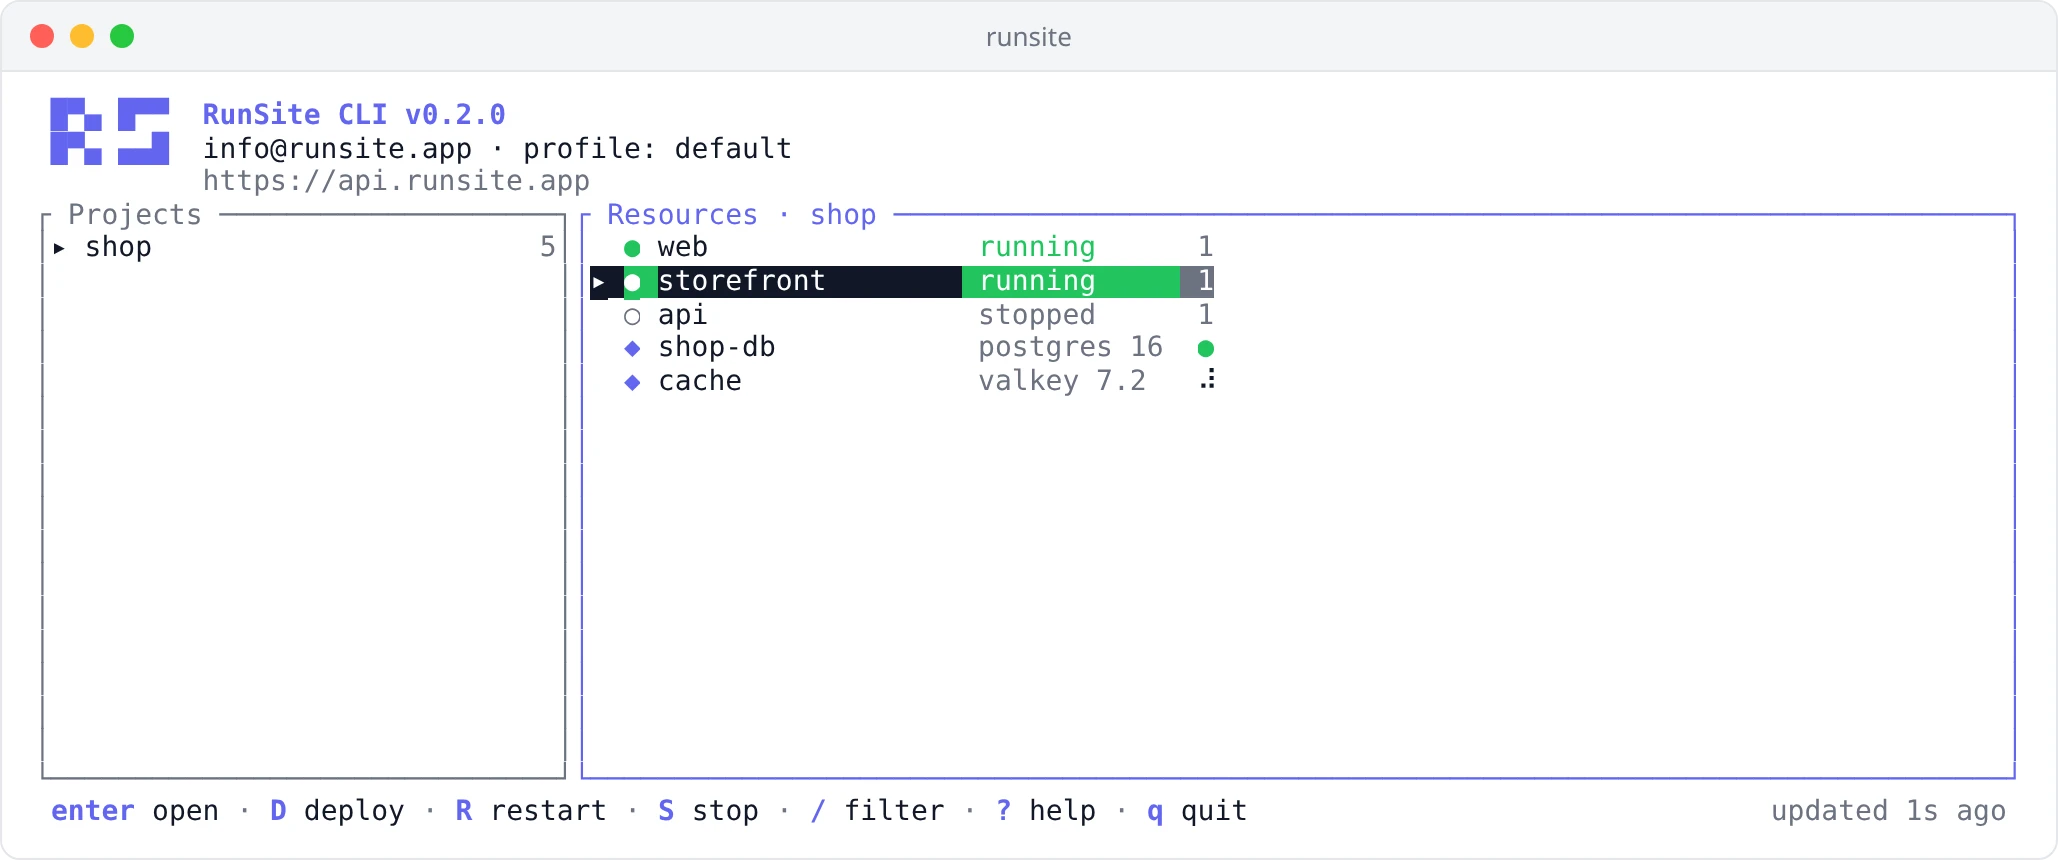The image size is (2058, 862).
Task: Click the updated 1s ago status
Action: click(1888, 811)
